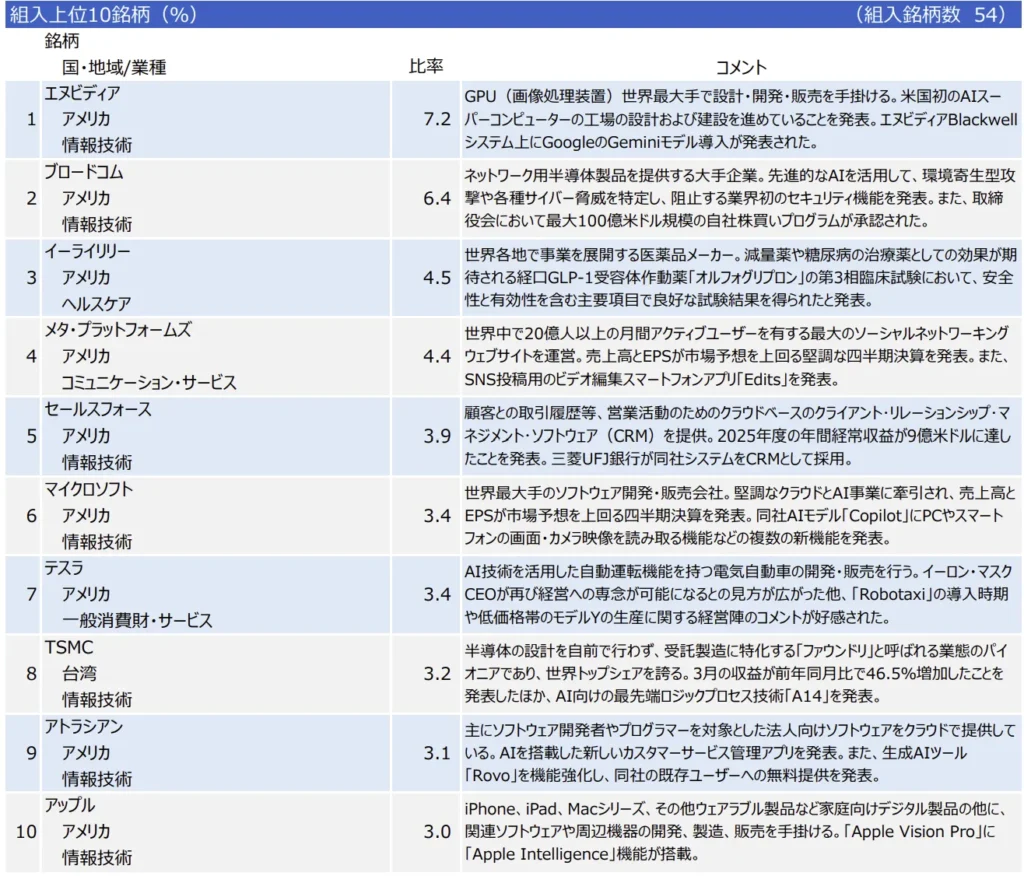Image resolution: width=1024 pixels, height=876 pixels.
Task: Select the stock name イーライリリー
Action: (x=88, y=251)
